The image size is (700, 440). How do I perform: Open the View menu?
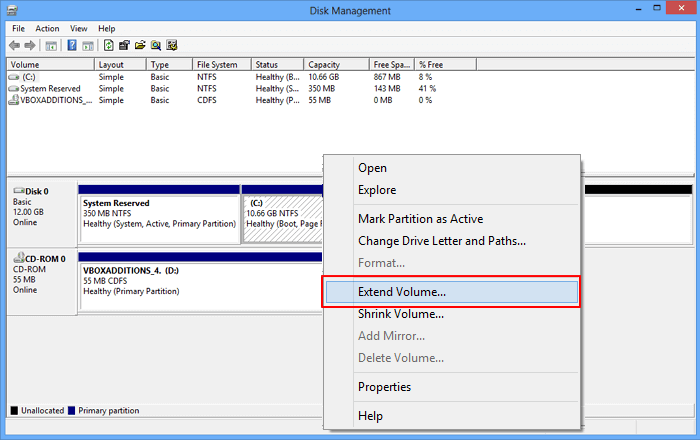(78, 29)
